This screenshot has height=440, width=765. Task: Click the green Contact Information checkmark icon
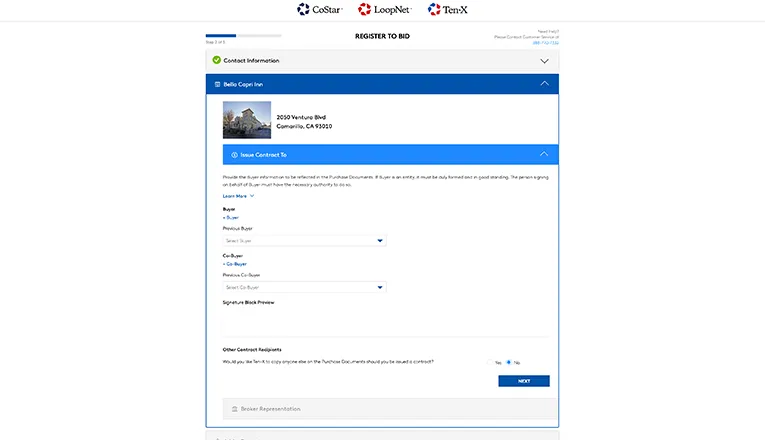(x=217, y=60)
